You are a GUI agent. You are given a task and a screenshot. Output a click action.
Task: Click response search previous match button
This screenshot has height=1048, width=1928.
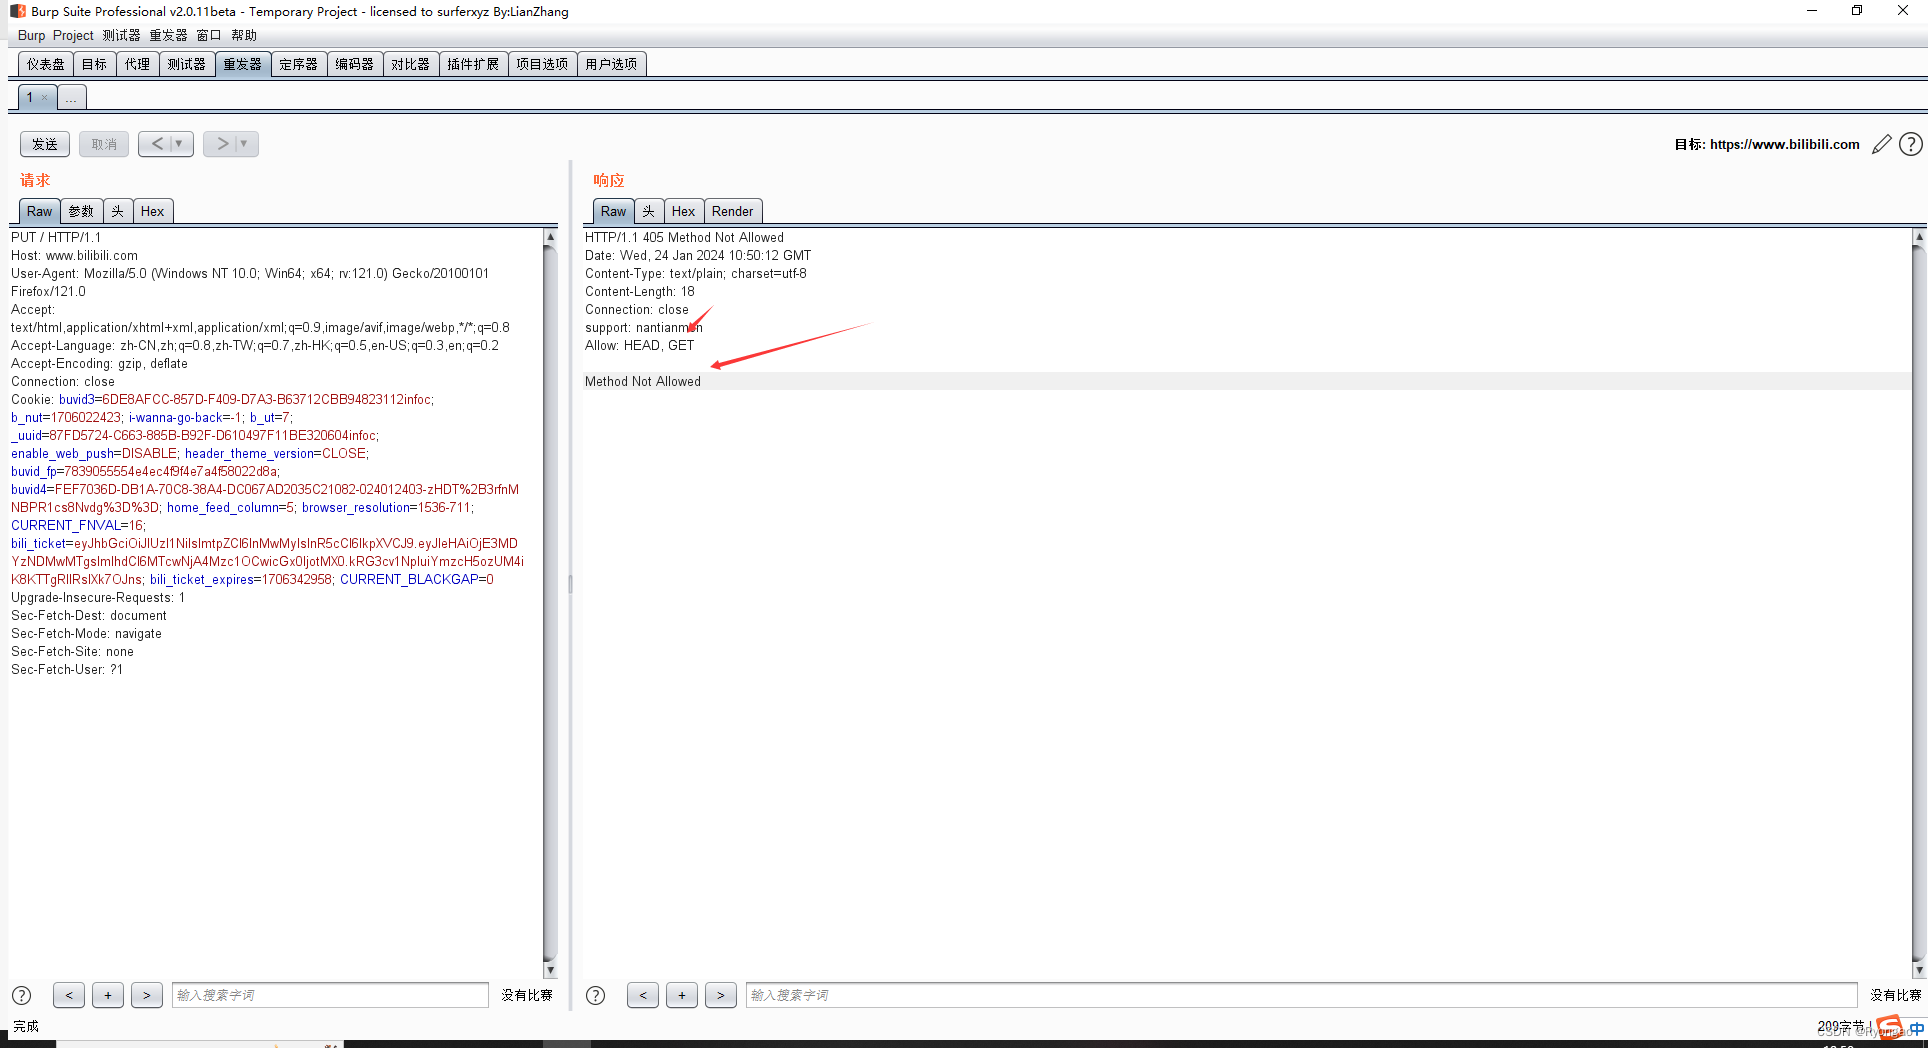pyautogui.click(x=643, y=995)
